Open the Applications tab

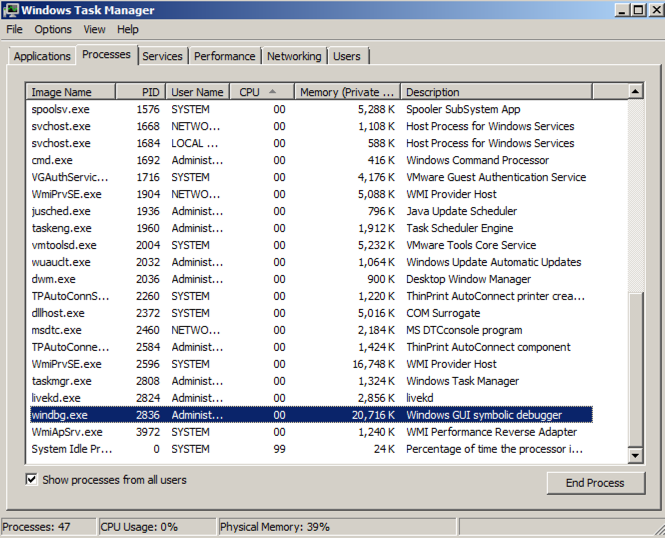coord(42,56)
